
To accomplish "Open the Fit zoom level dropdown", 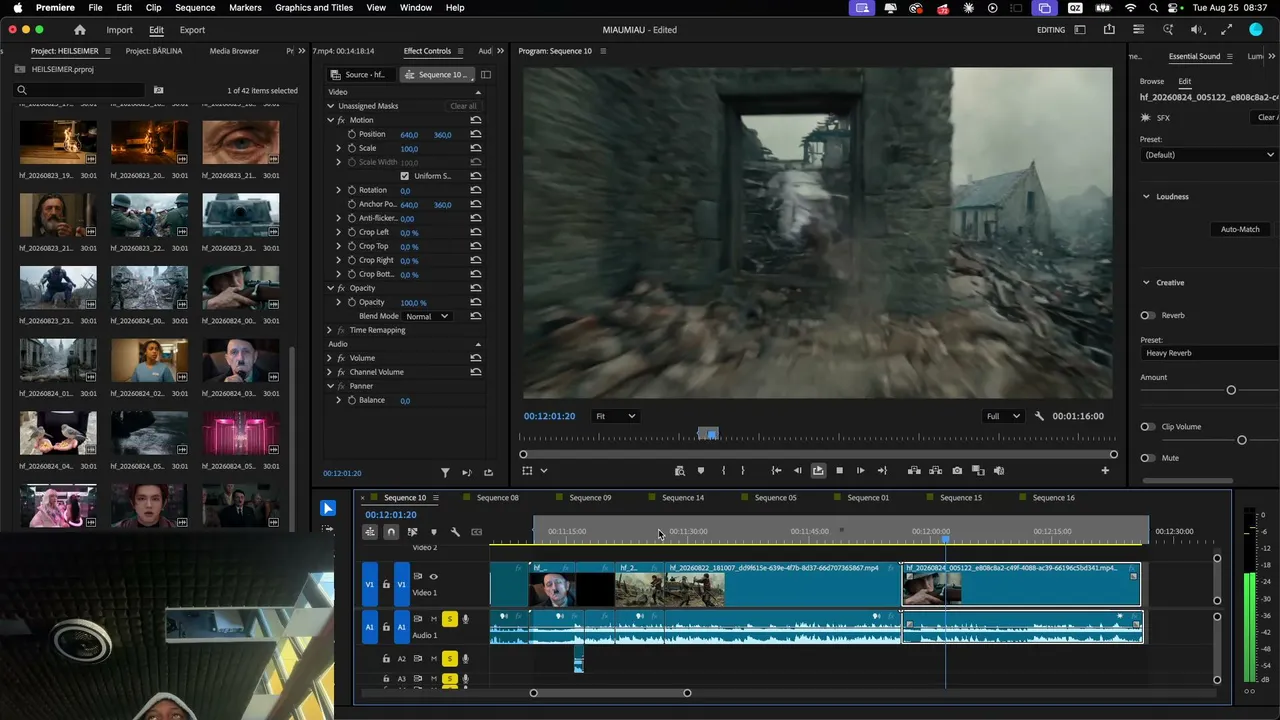I will [615, 416].
